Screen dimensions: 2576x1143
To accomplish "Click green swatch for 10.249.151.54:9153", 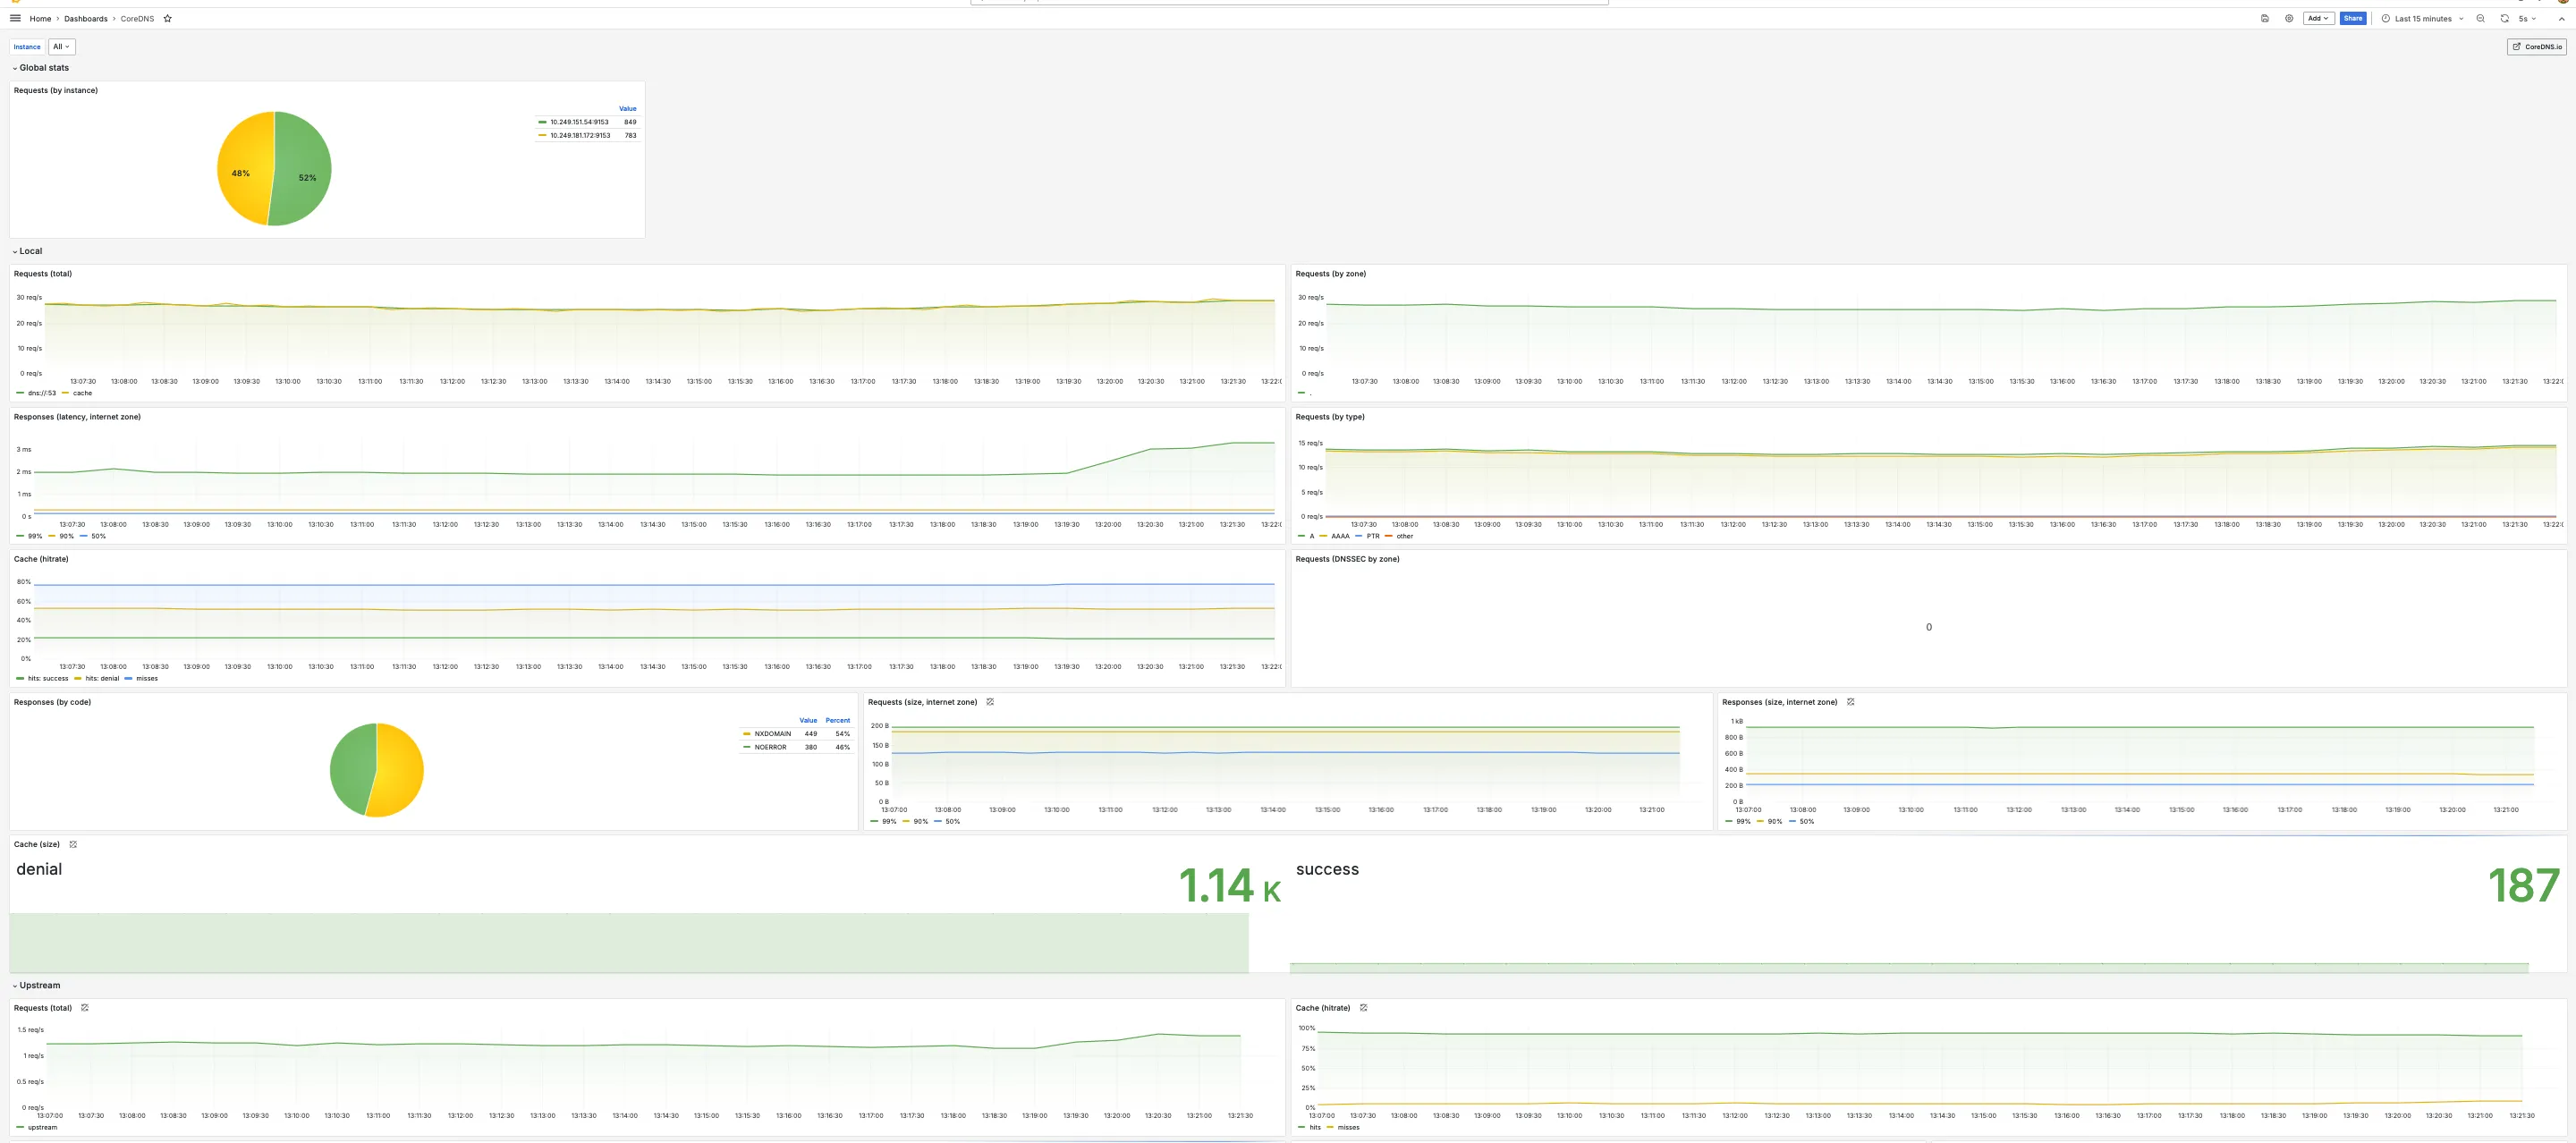I will click(x=542, y=122).
